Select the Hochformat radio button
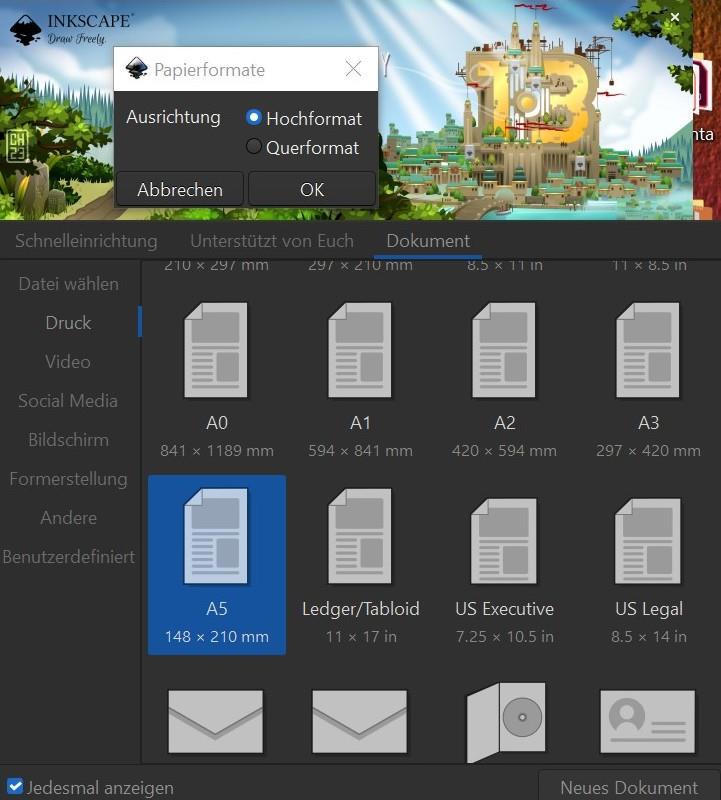The image size is (721, 800). tap(254, 118)
